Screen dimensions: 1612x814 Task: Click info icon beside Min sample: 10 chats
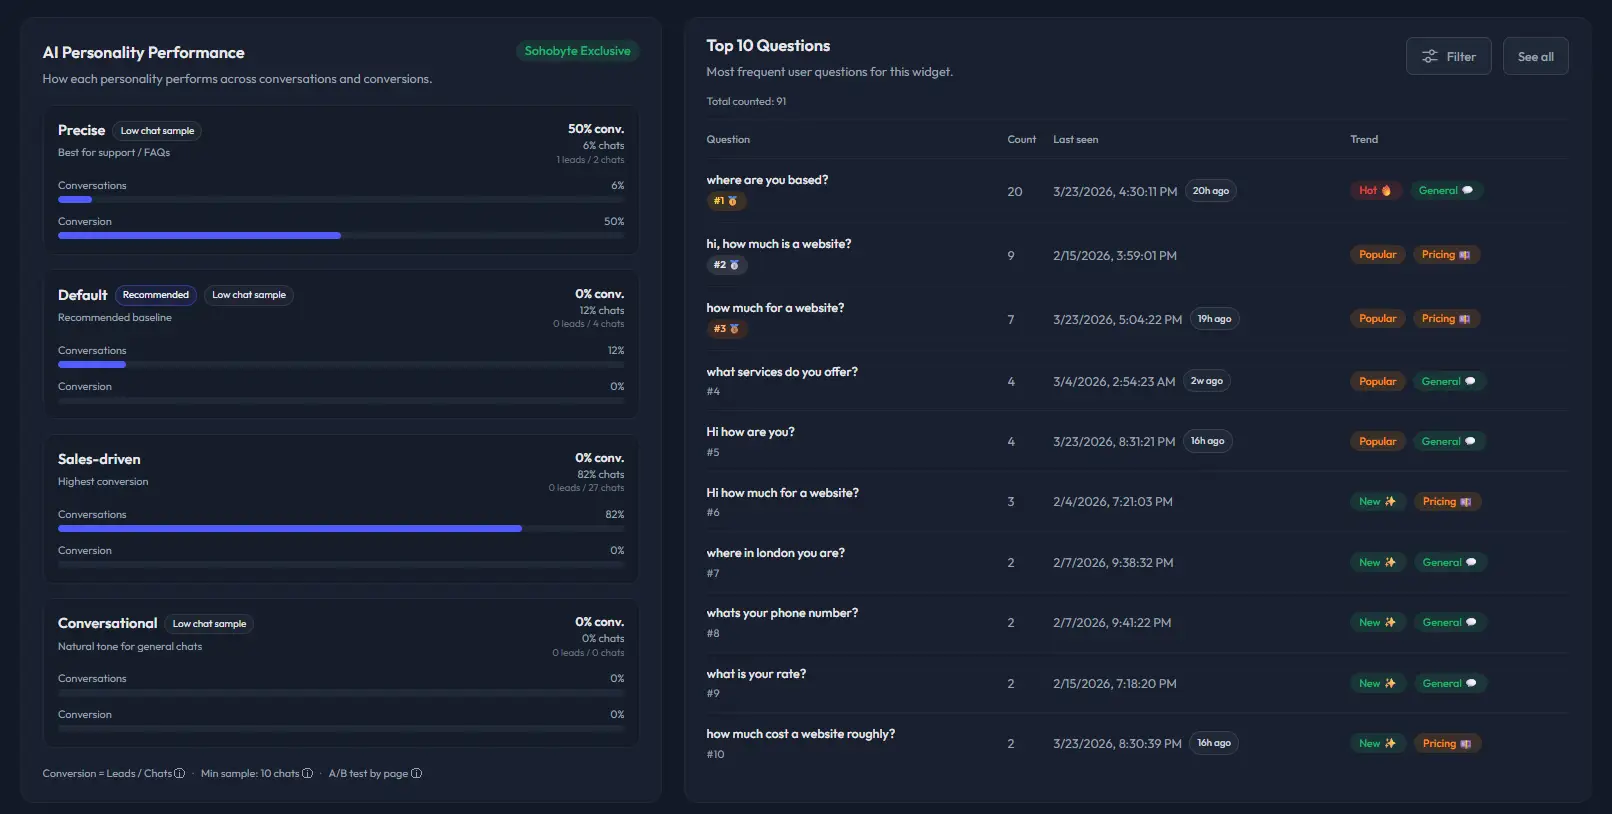pyautogui.click(x=308, y=773)
